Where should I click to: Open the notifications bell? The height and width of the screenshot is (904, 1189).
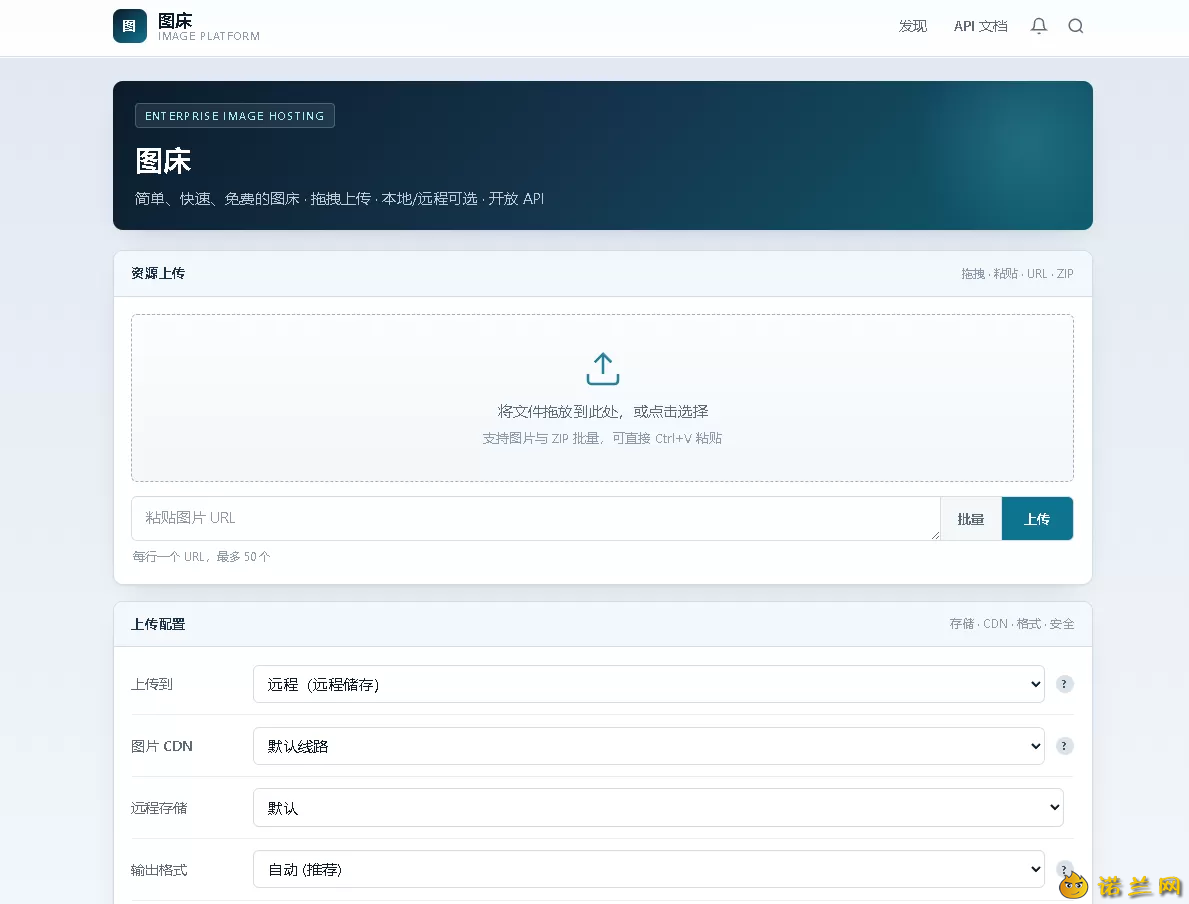1039,26
